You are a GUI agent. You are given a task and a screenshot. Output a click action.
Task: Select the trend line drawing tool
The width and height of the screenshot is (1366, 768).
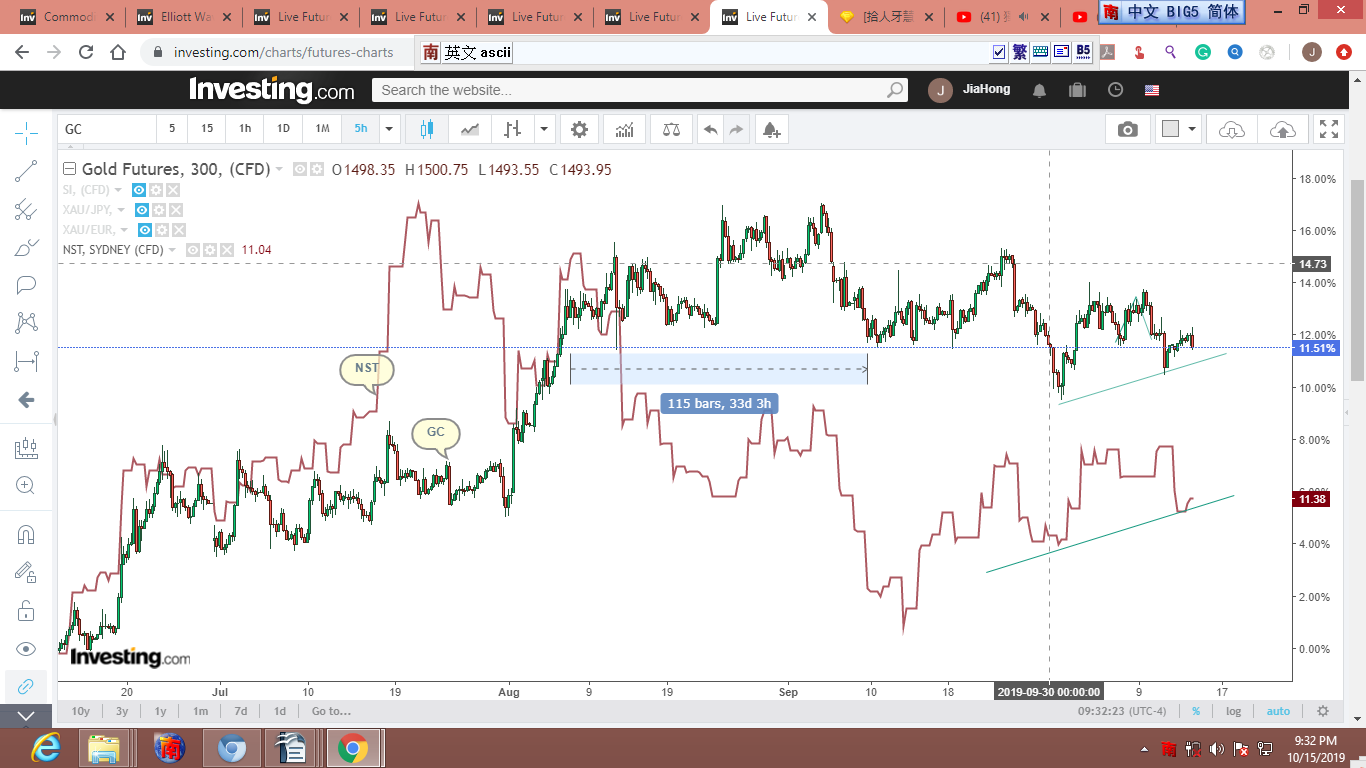click(26, 172)
